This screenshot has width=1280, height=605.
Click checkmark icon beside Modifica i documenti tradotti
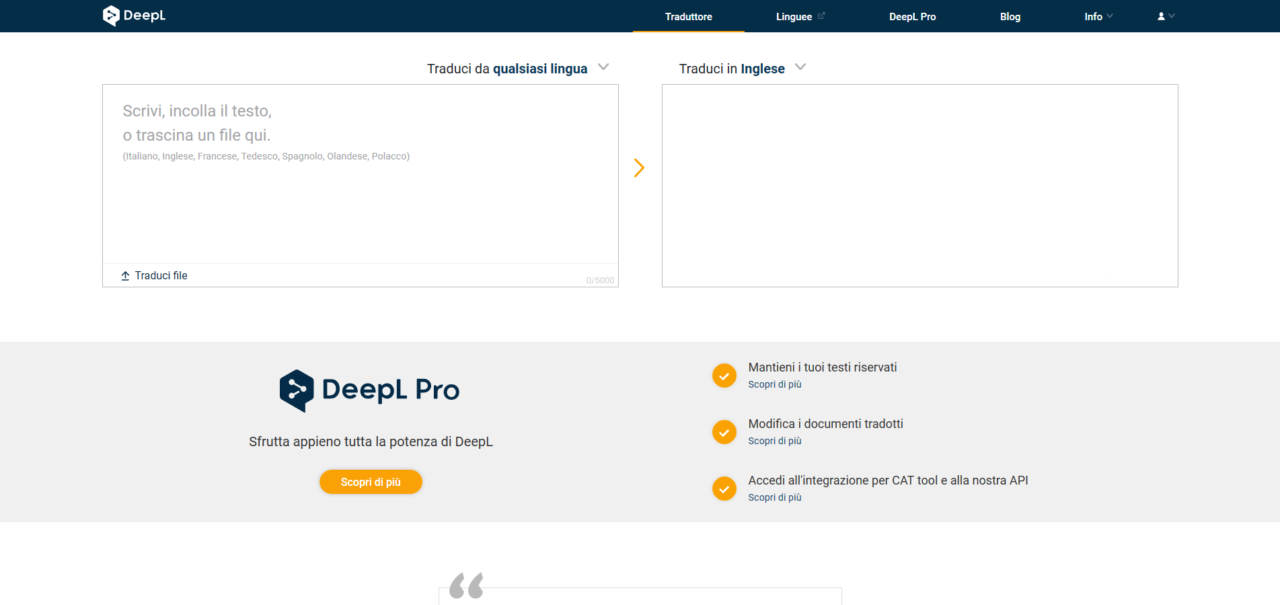pos(724,432)
